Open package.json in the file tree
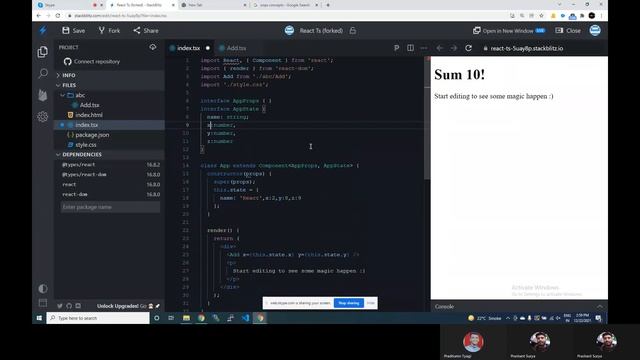The width and height of the screenshot is (640, 360). coord(92,135)
